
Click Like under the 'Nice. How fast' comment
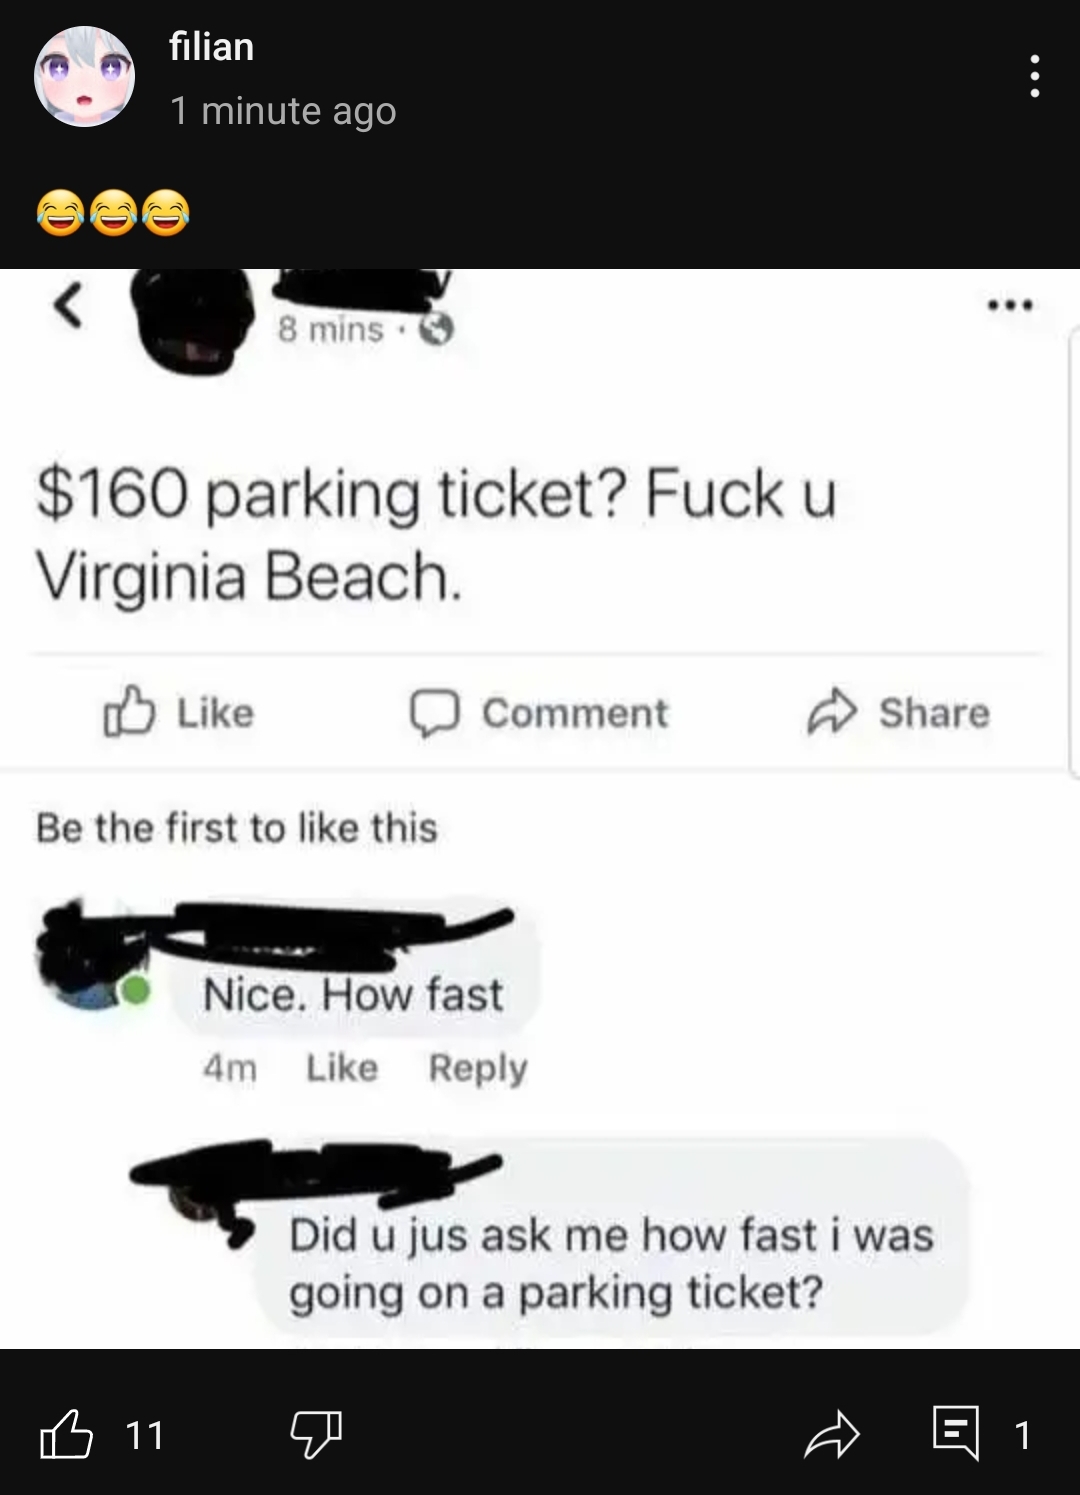tap(342, 1068)
